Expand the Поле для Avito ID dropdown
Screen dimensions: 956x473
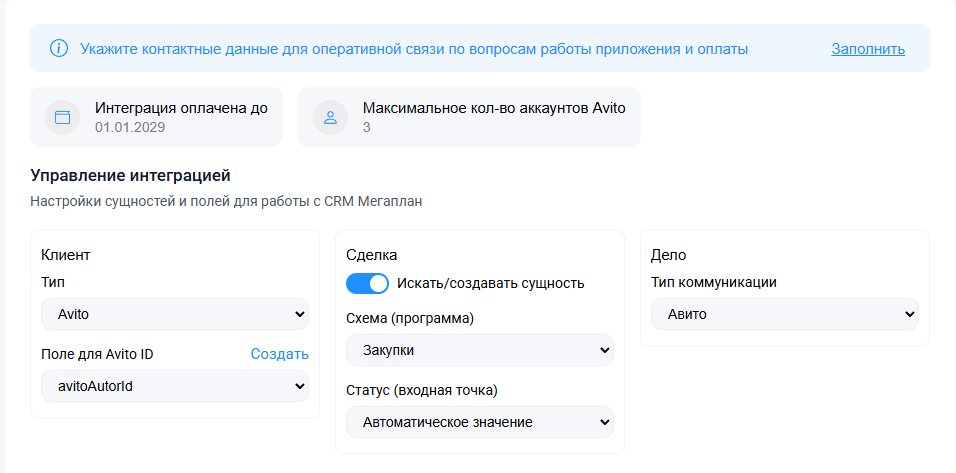[175, 386]
